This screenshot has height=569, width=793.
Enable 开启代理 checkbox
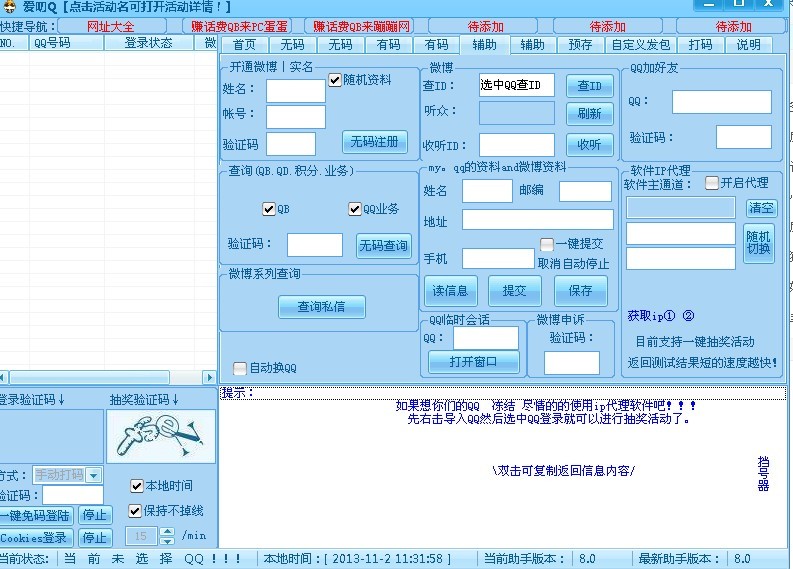pos(712,183)
